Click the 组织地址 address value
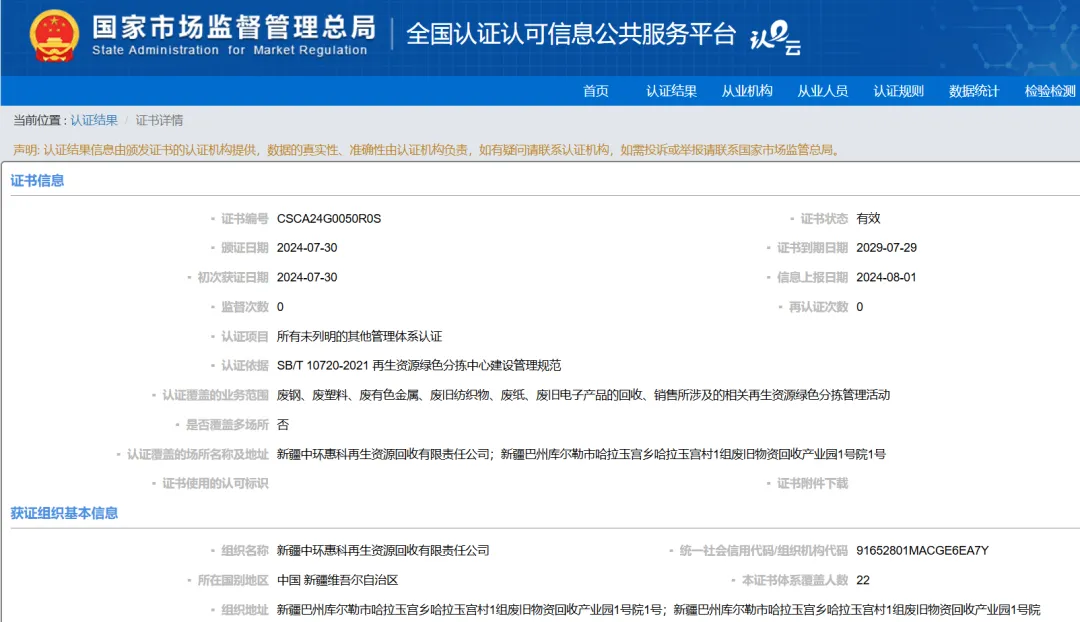The height and width of the screenshot is (622, 1080). (658, 610)
